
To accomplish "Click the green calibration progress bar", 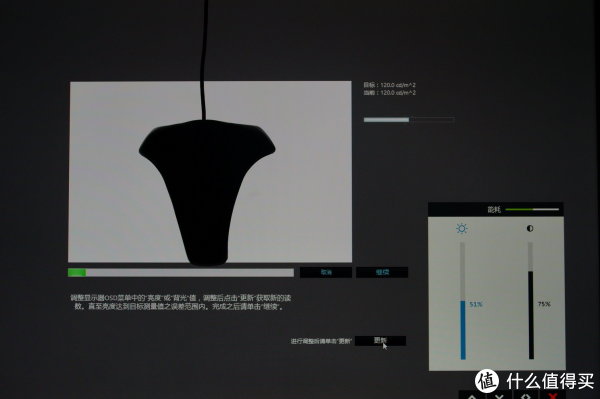I will tap(181, 272).
